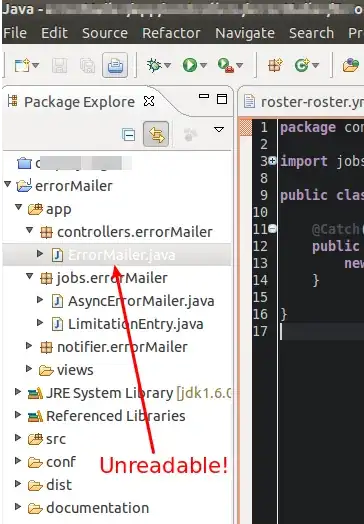Click the Collapse All icon in Package Explorer

[129, 134]
